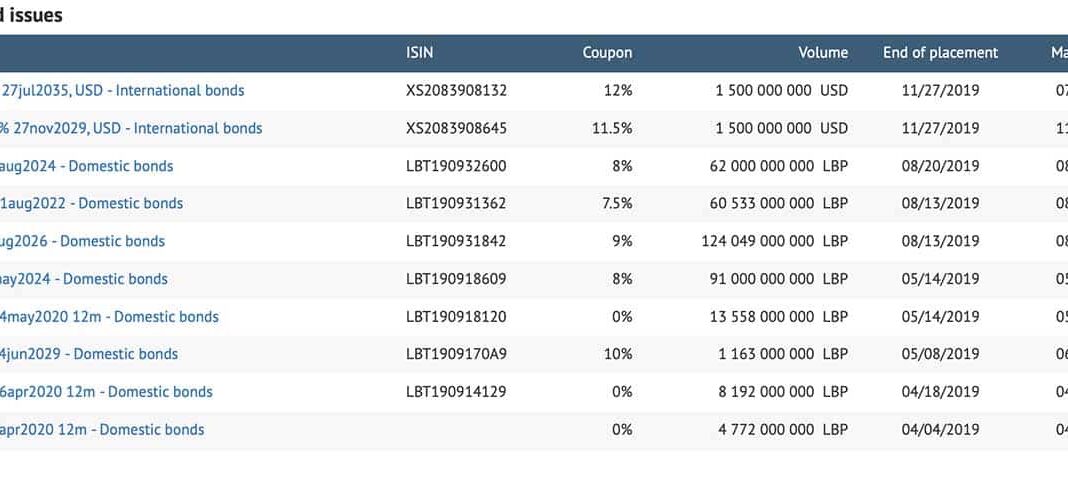Click the ISIN code XS2083908132
Screen dimensions: 1068x504
click(x=456, y=90)
